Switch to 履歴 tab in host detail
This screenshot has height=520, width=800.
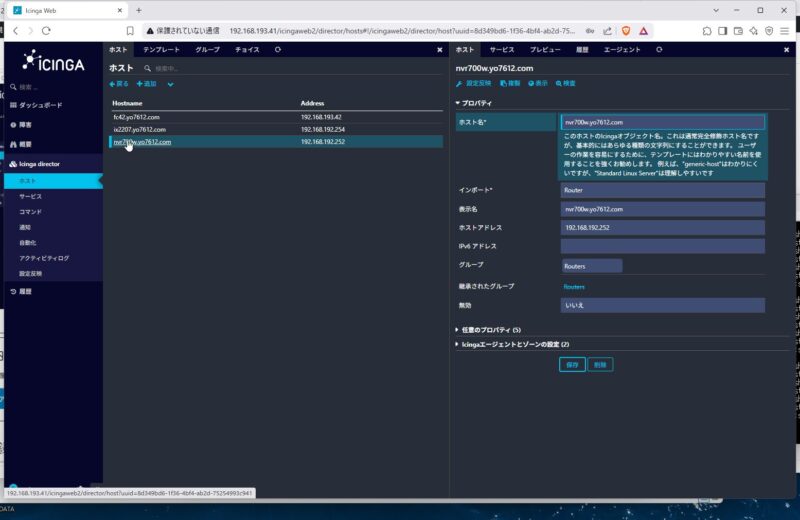pyautogui.click(x=582, y=49)
